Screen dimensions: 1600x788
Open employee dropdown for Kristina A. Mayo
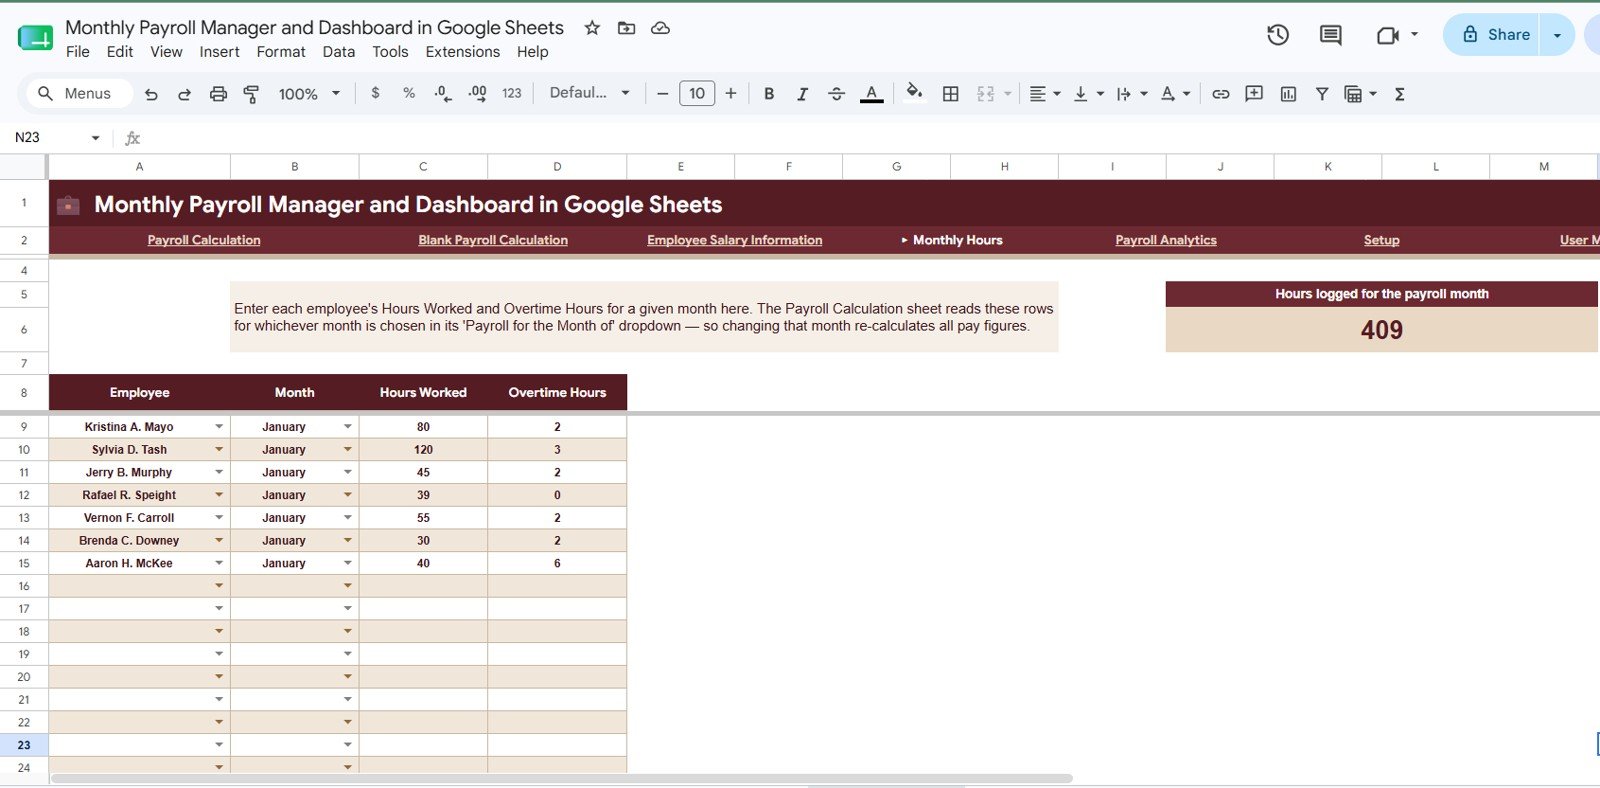pos(219,427)
